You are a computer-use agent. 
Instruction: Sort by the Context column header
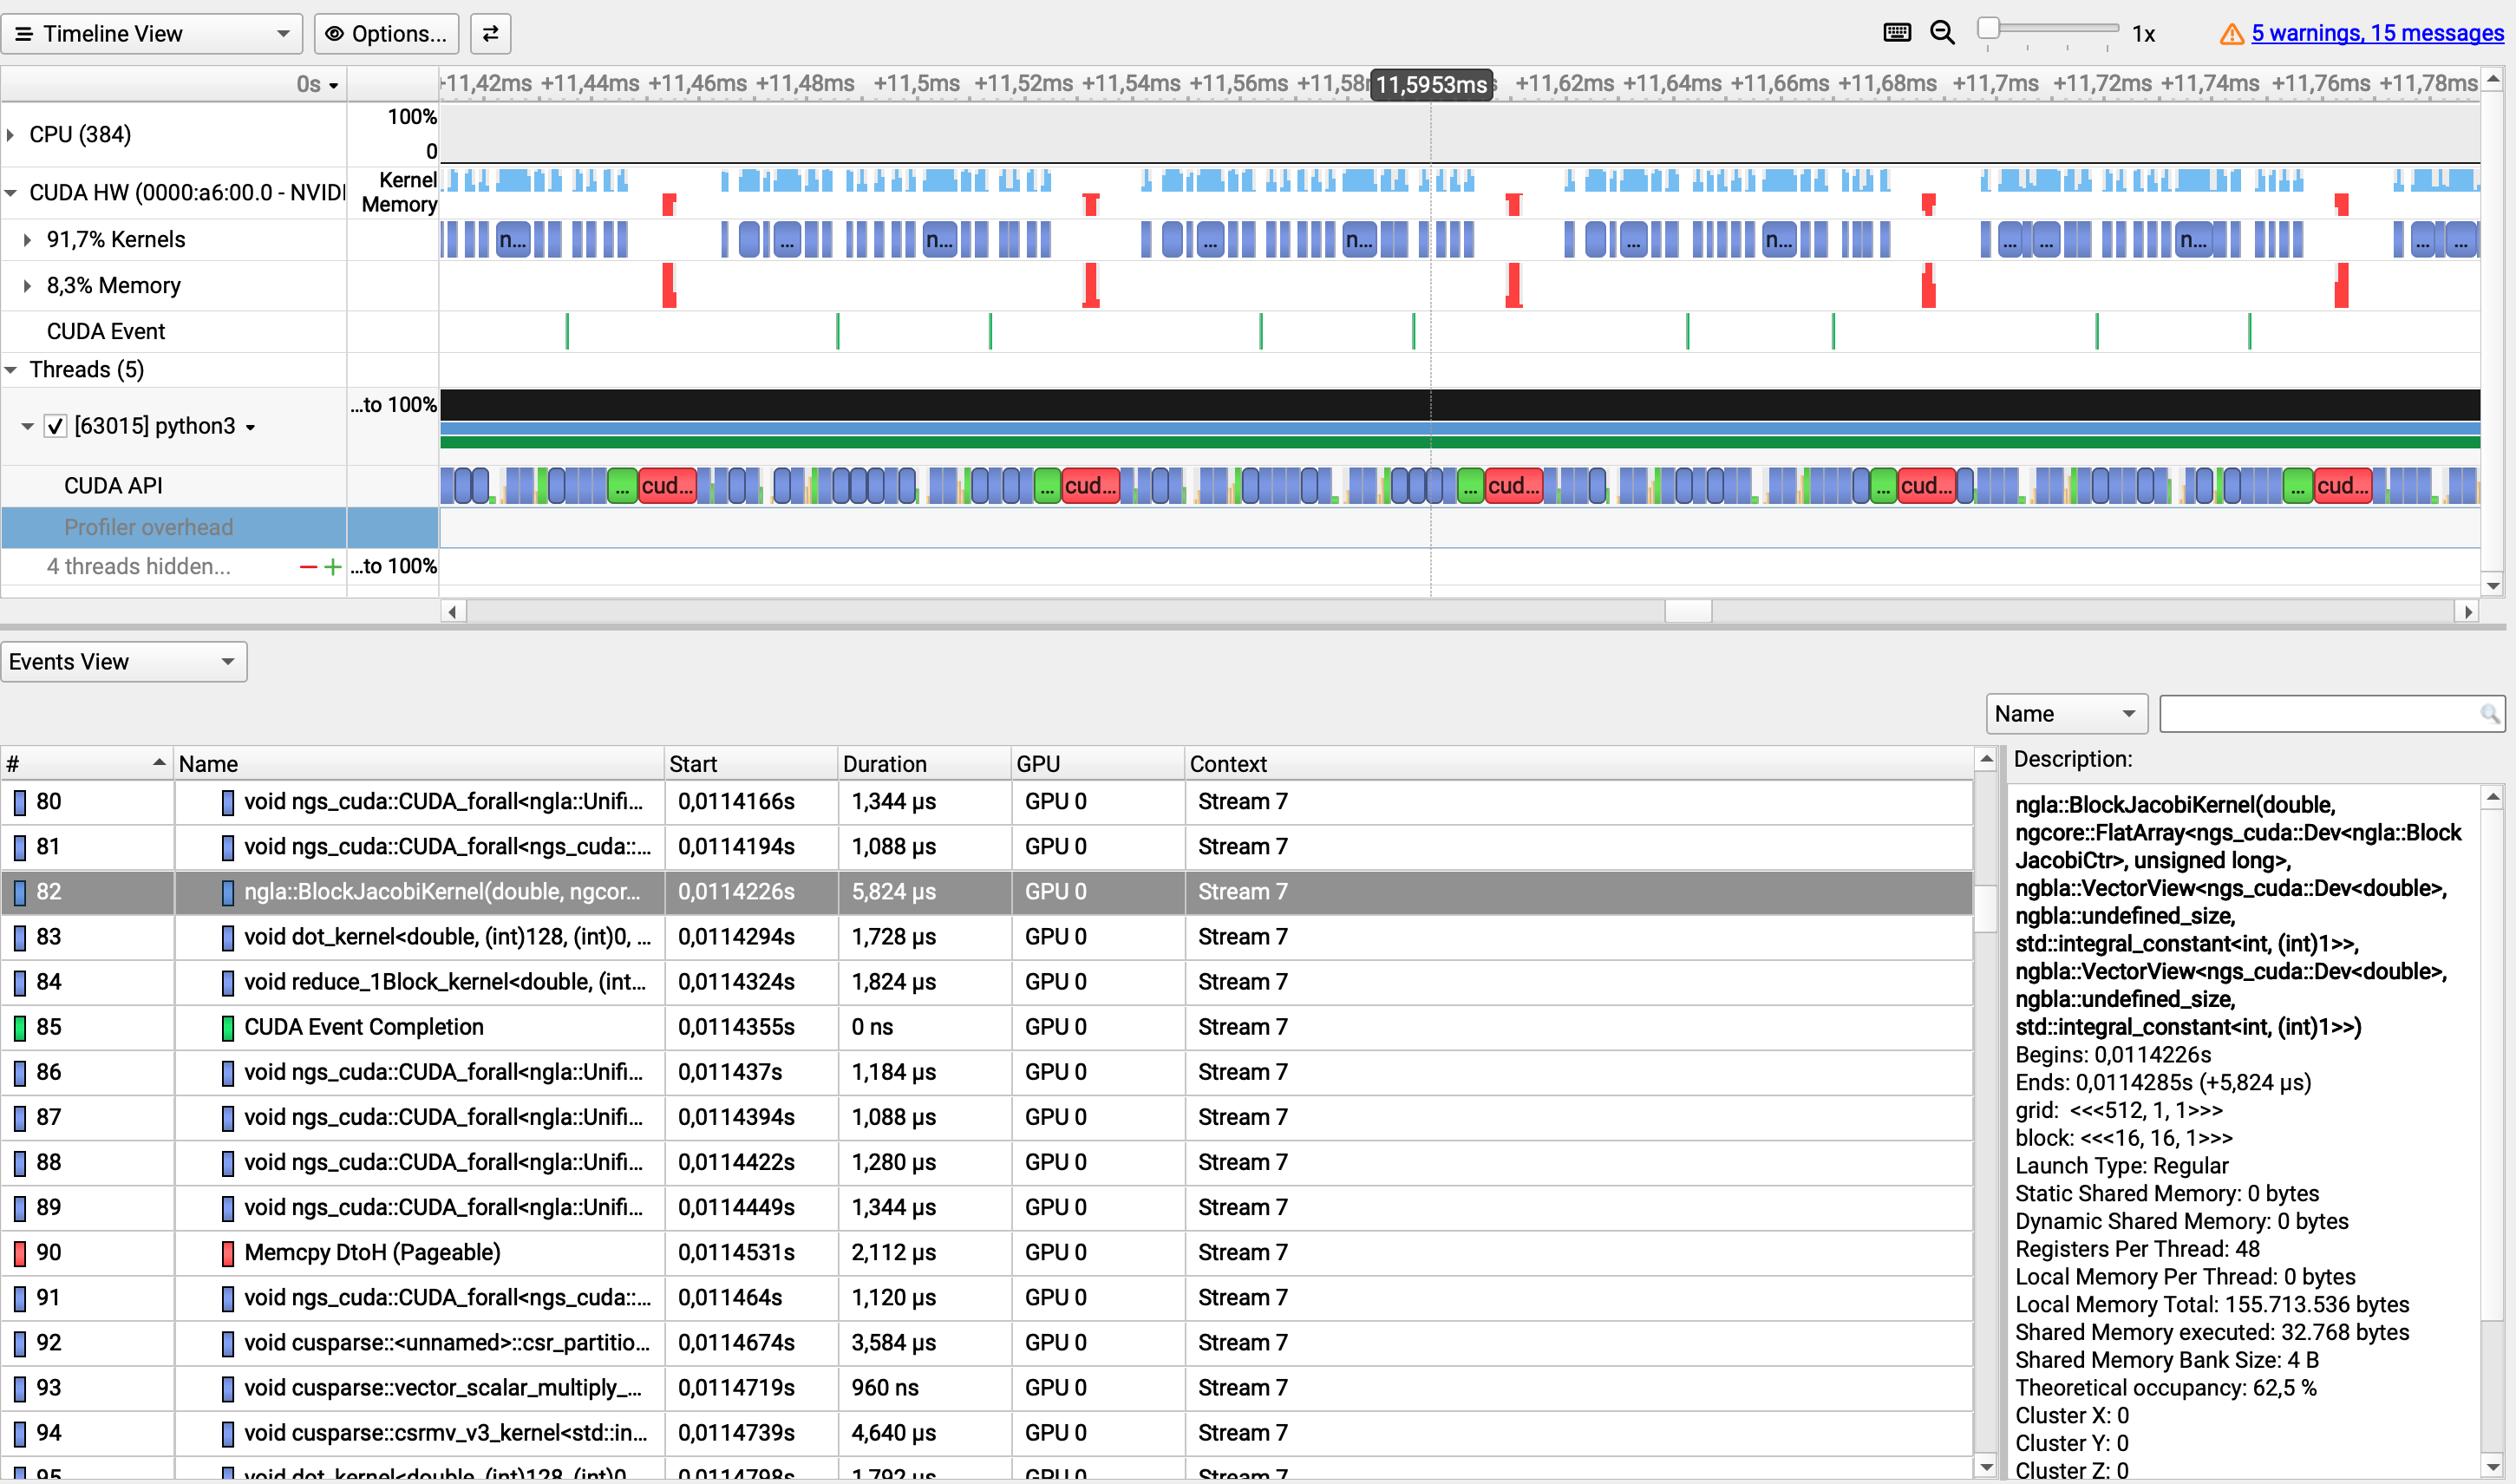1578,763
